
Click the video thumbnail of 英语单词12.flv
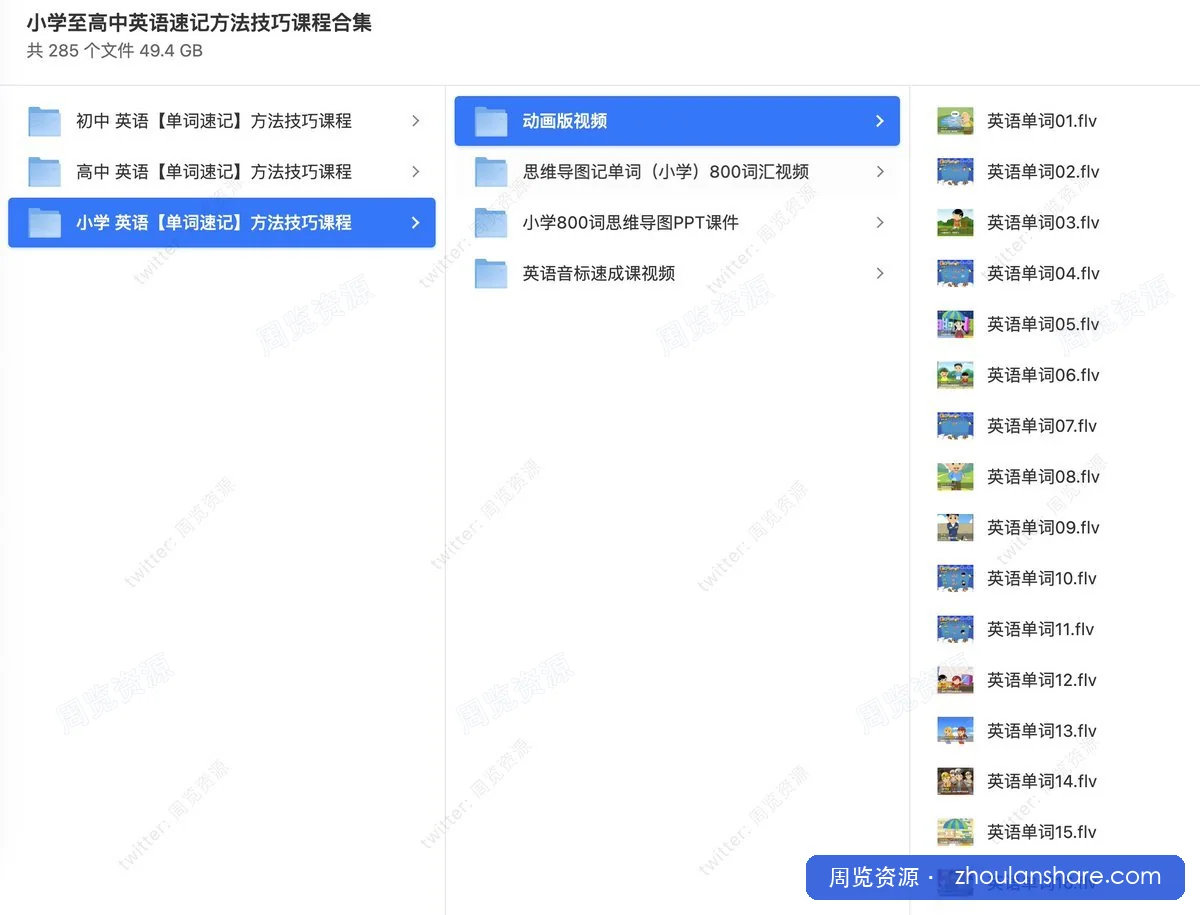(x=955, y=680)
